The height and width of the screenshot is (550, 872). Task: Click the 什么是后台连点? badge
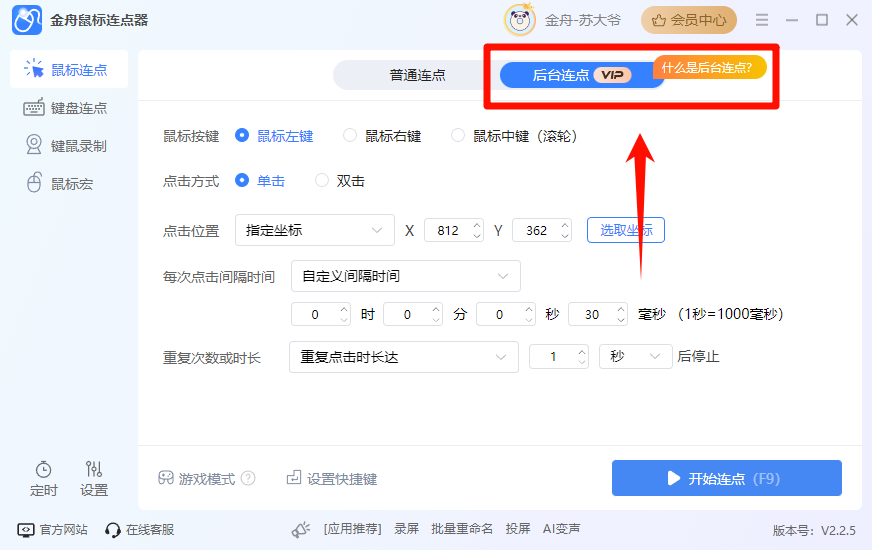click(x=709, y=67)
